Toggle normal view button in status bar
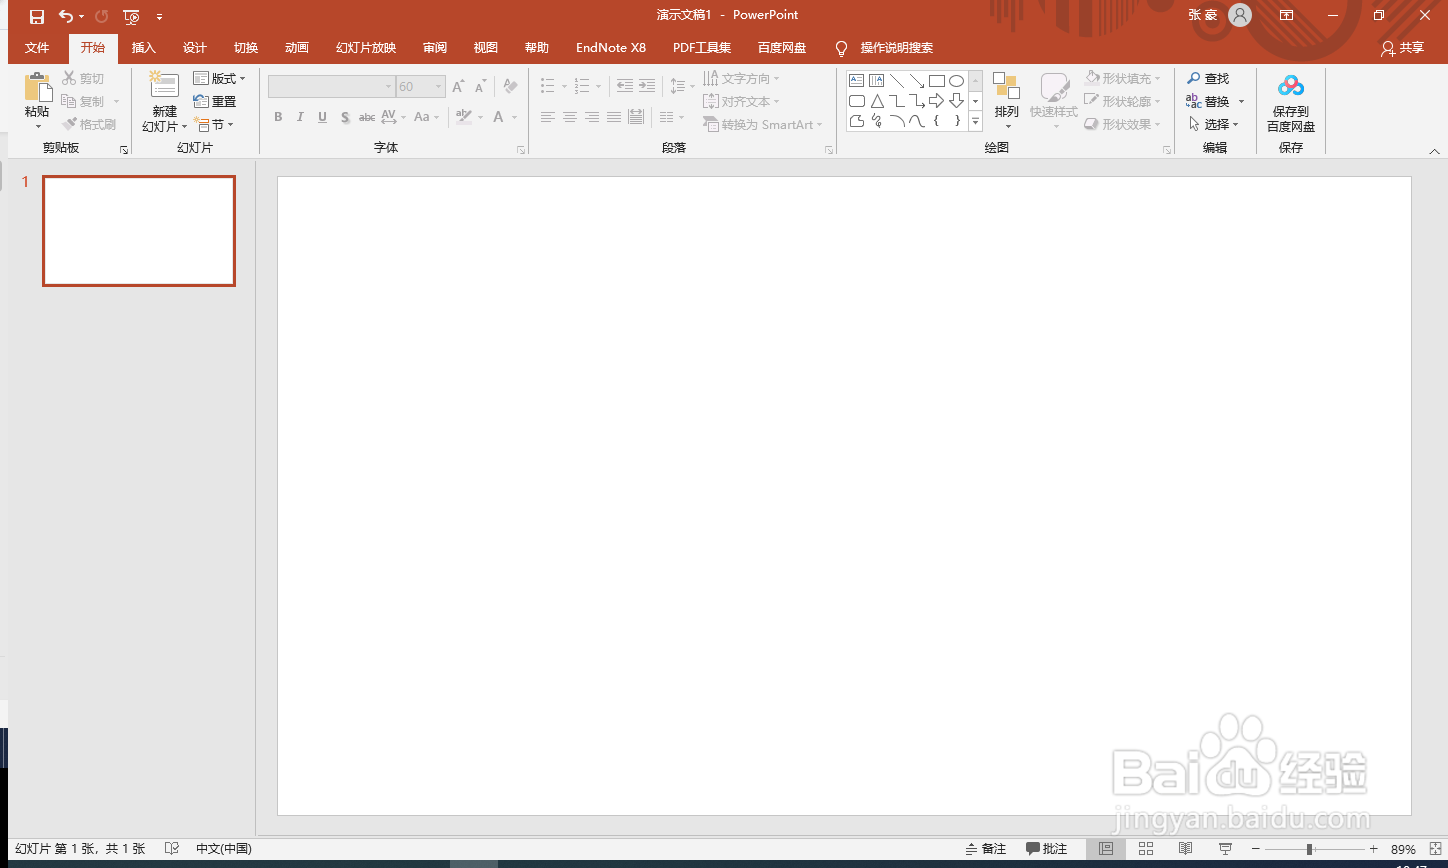Image resolution: width=1448 pixels, height=868 pixels. tap(1106, 849)
